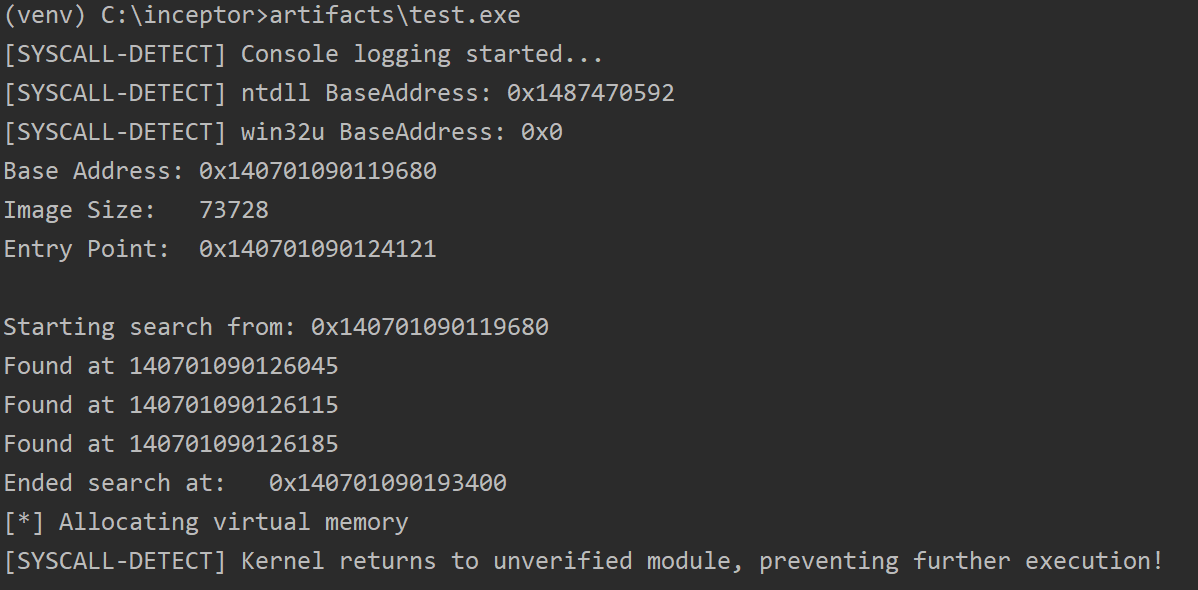
Task: Click the (venv) prompt prefix
Action: pos(45,15)
